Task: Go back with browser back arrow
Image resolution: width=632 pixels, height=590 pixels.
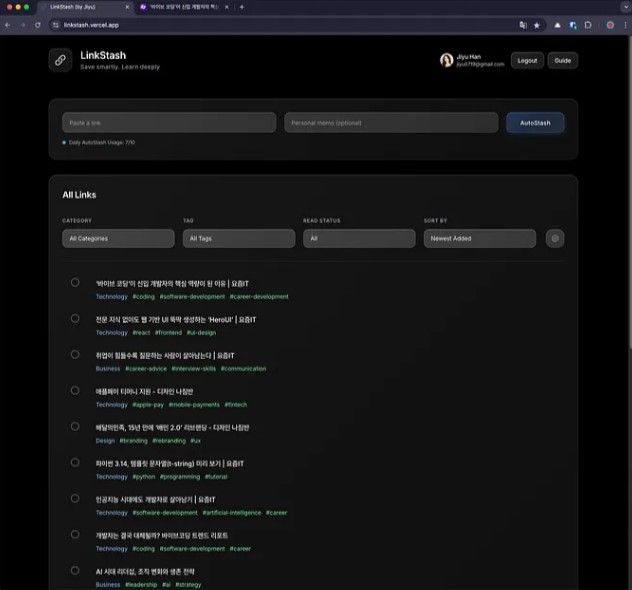Action: [8, 25]
